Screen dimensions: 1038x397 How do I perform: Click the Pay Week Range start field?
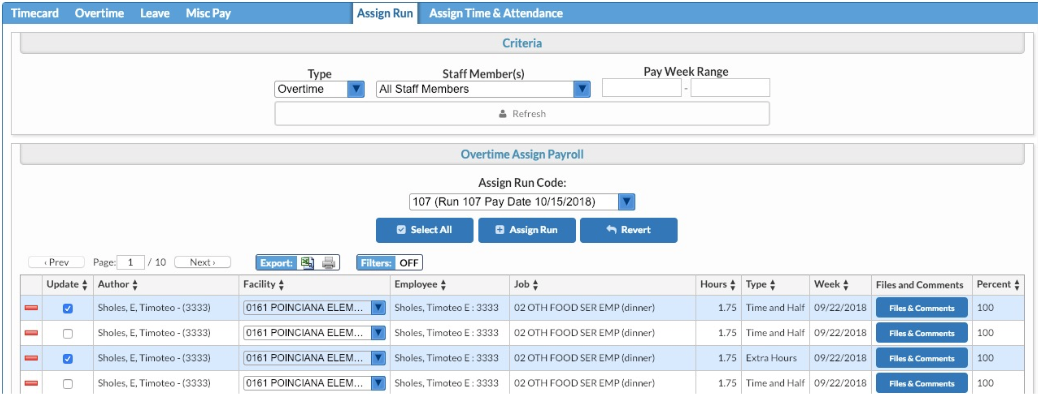point(641,88)
